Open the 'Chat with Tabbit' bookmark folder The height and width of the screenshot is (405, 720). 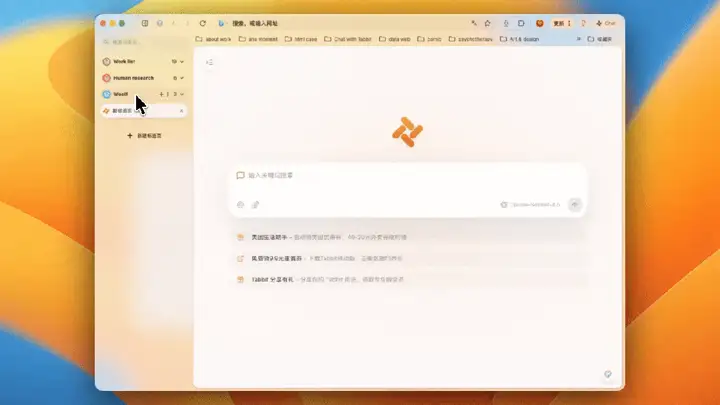[x=348, y=39]
